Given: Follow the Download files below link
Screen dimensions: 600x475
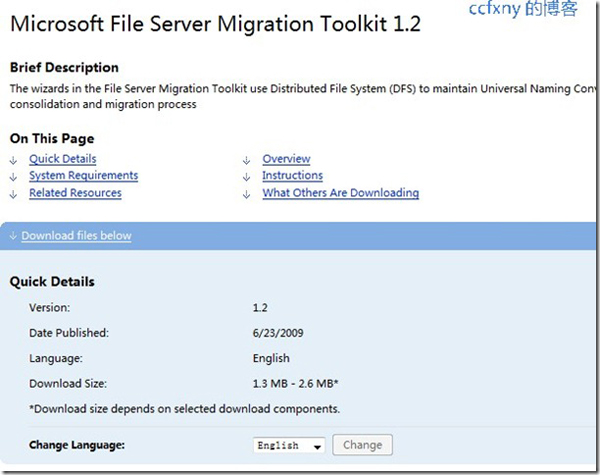Looking at the screenshot, I should tap(77, 236).
